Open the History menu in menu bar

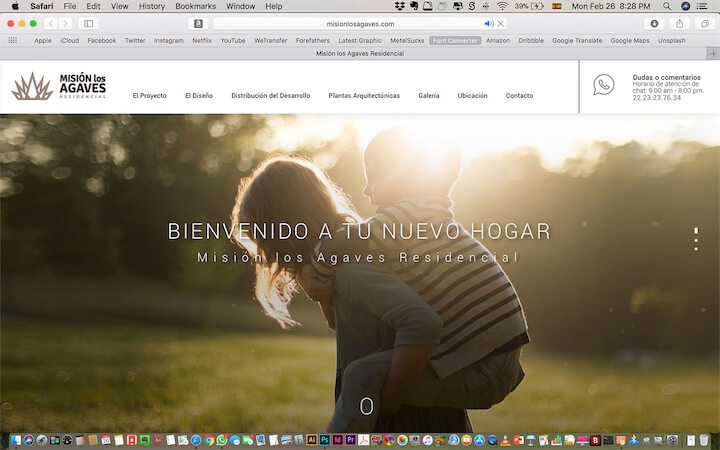[x=152, y=6]
